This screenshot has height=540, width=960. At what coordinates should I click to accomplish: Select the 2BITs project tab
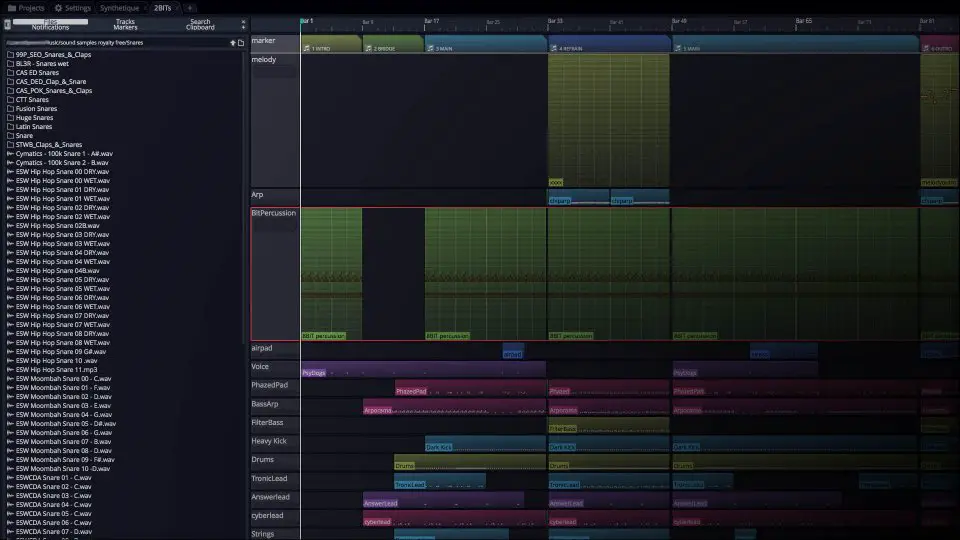(x=162, y=8)
